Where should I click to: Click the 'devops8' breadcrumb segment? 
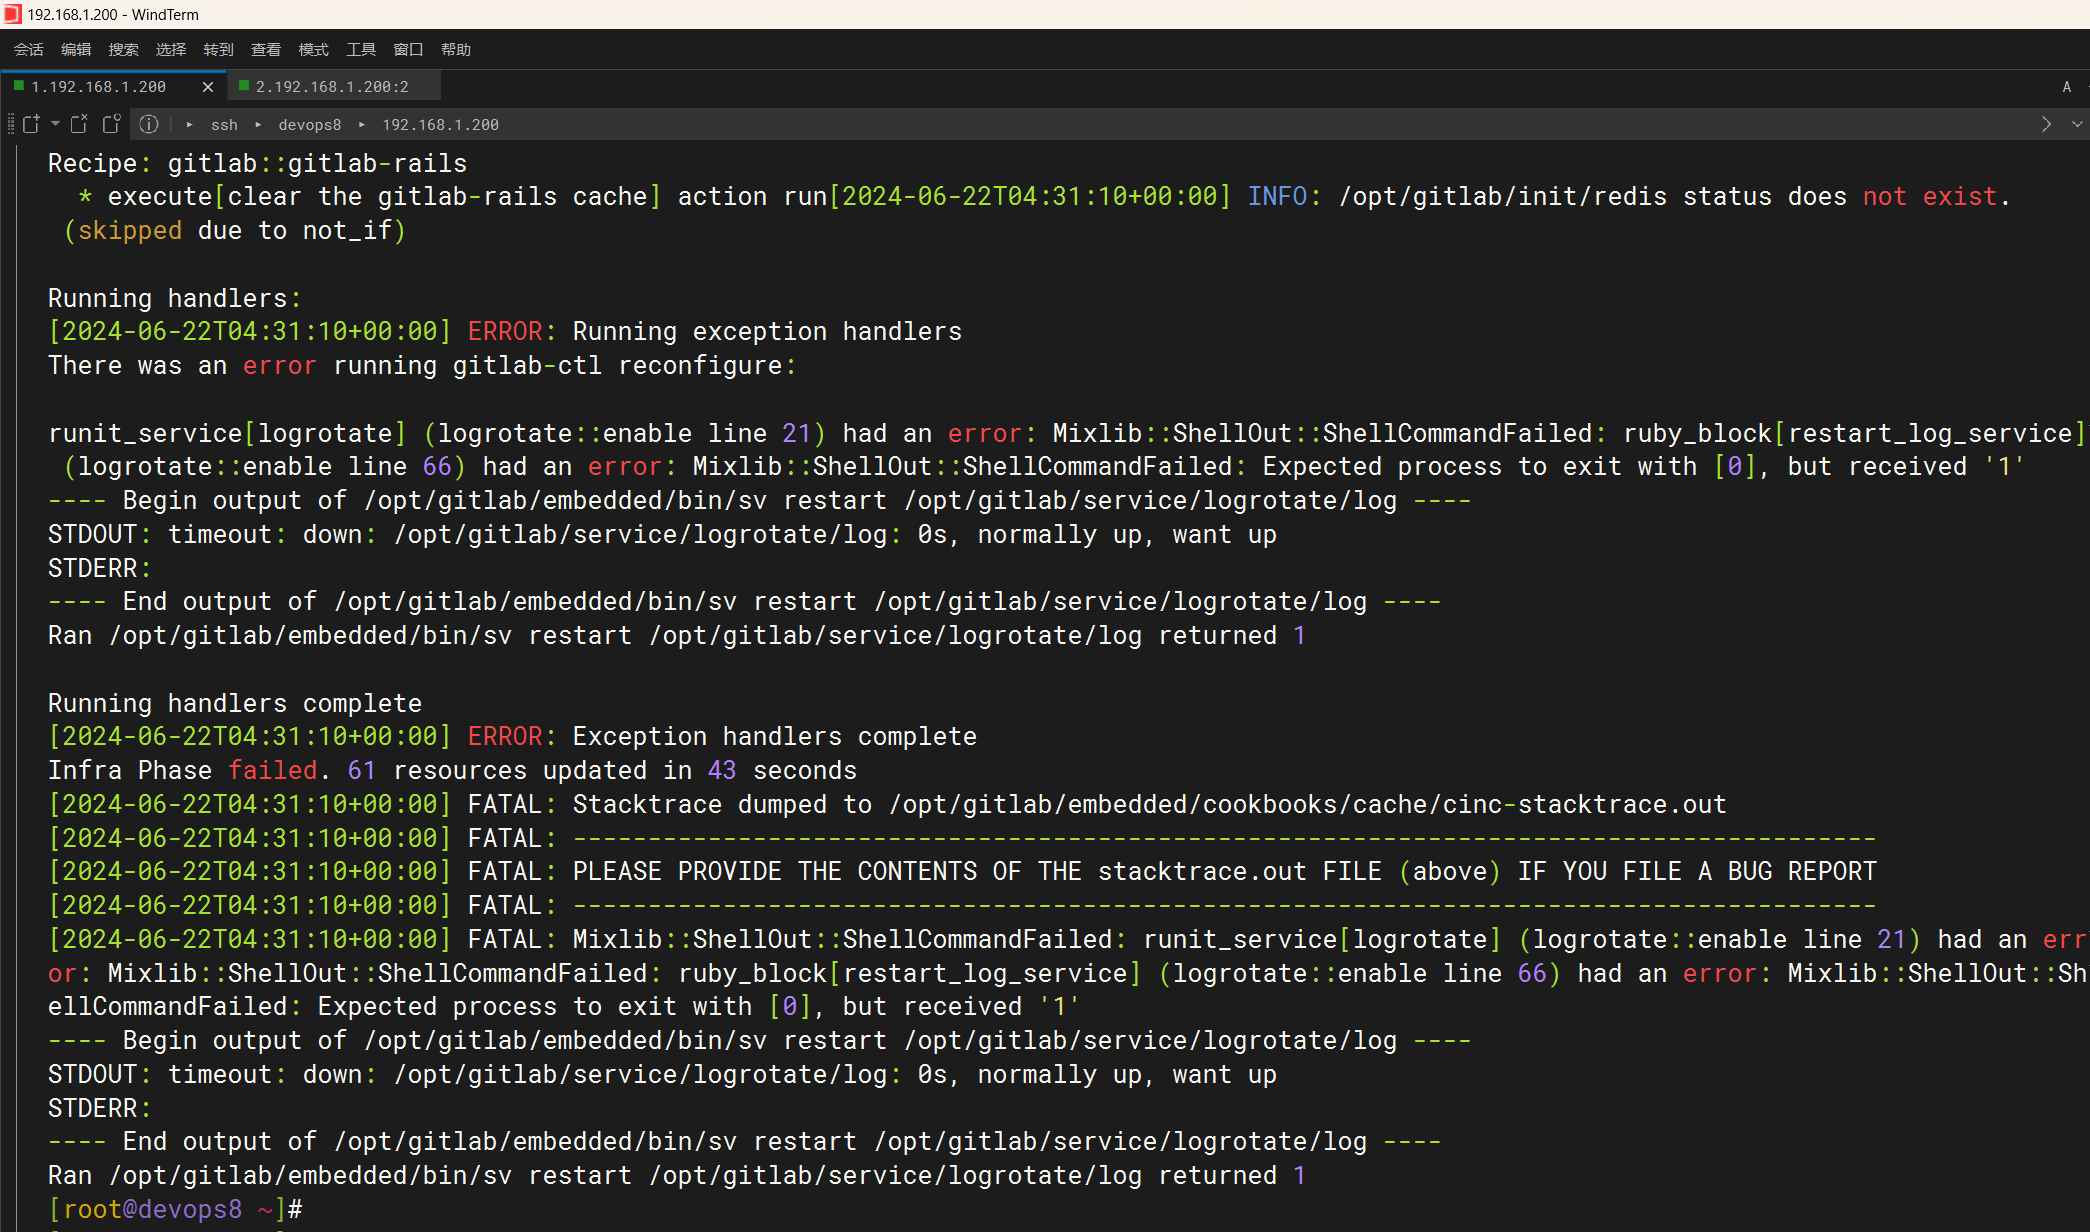pyautogui.click(x=310, y=125)
